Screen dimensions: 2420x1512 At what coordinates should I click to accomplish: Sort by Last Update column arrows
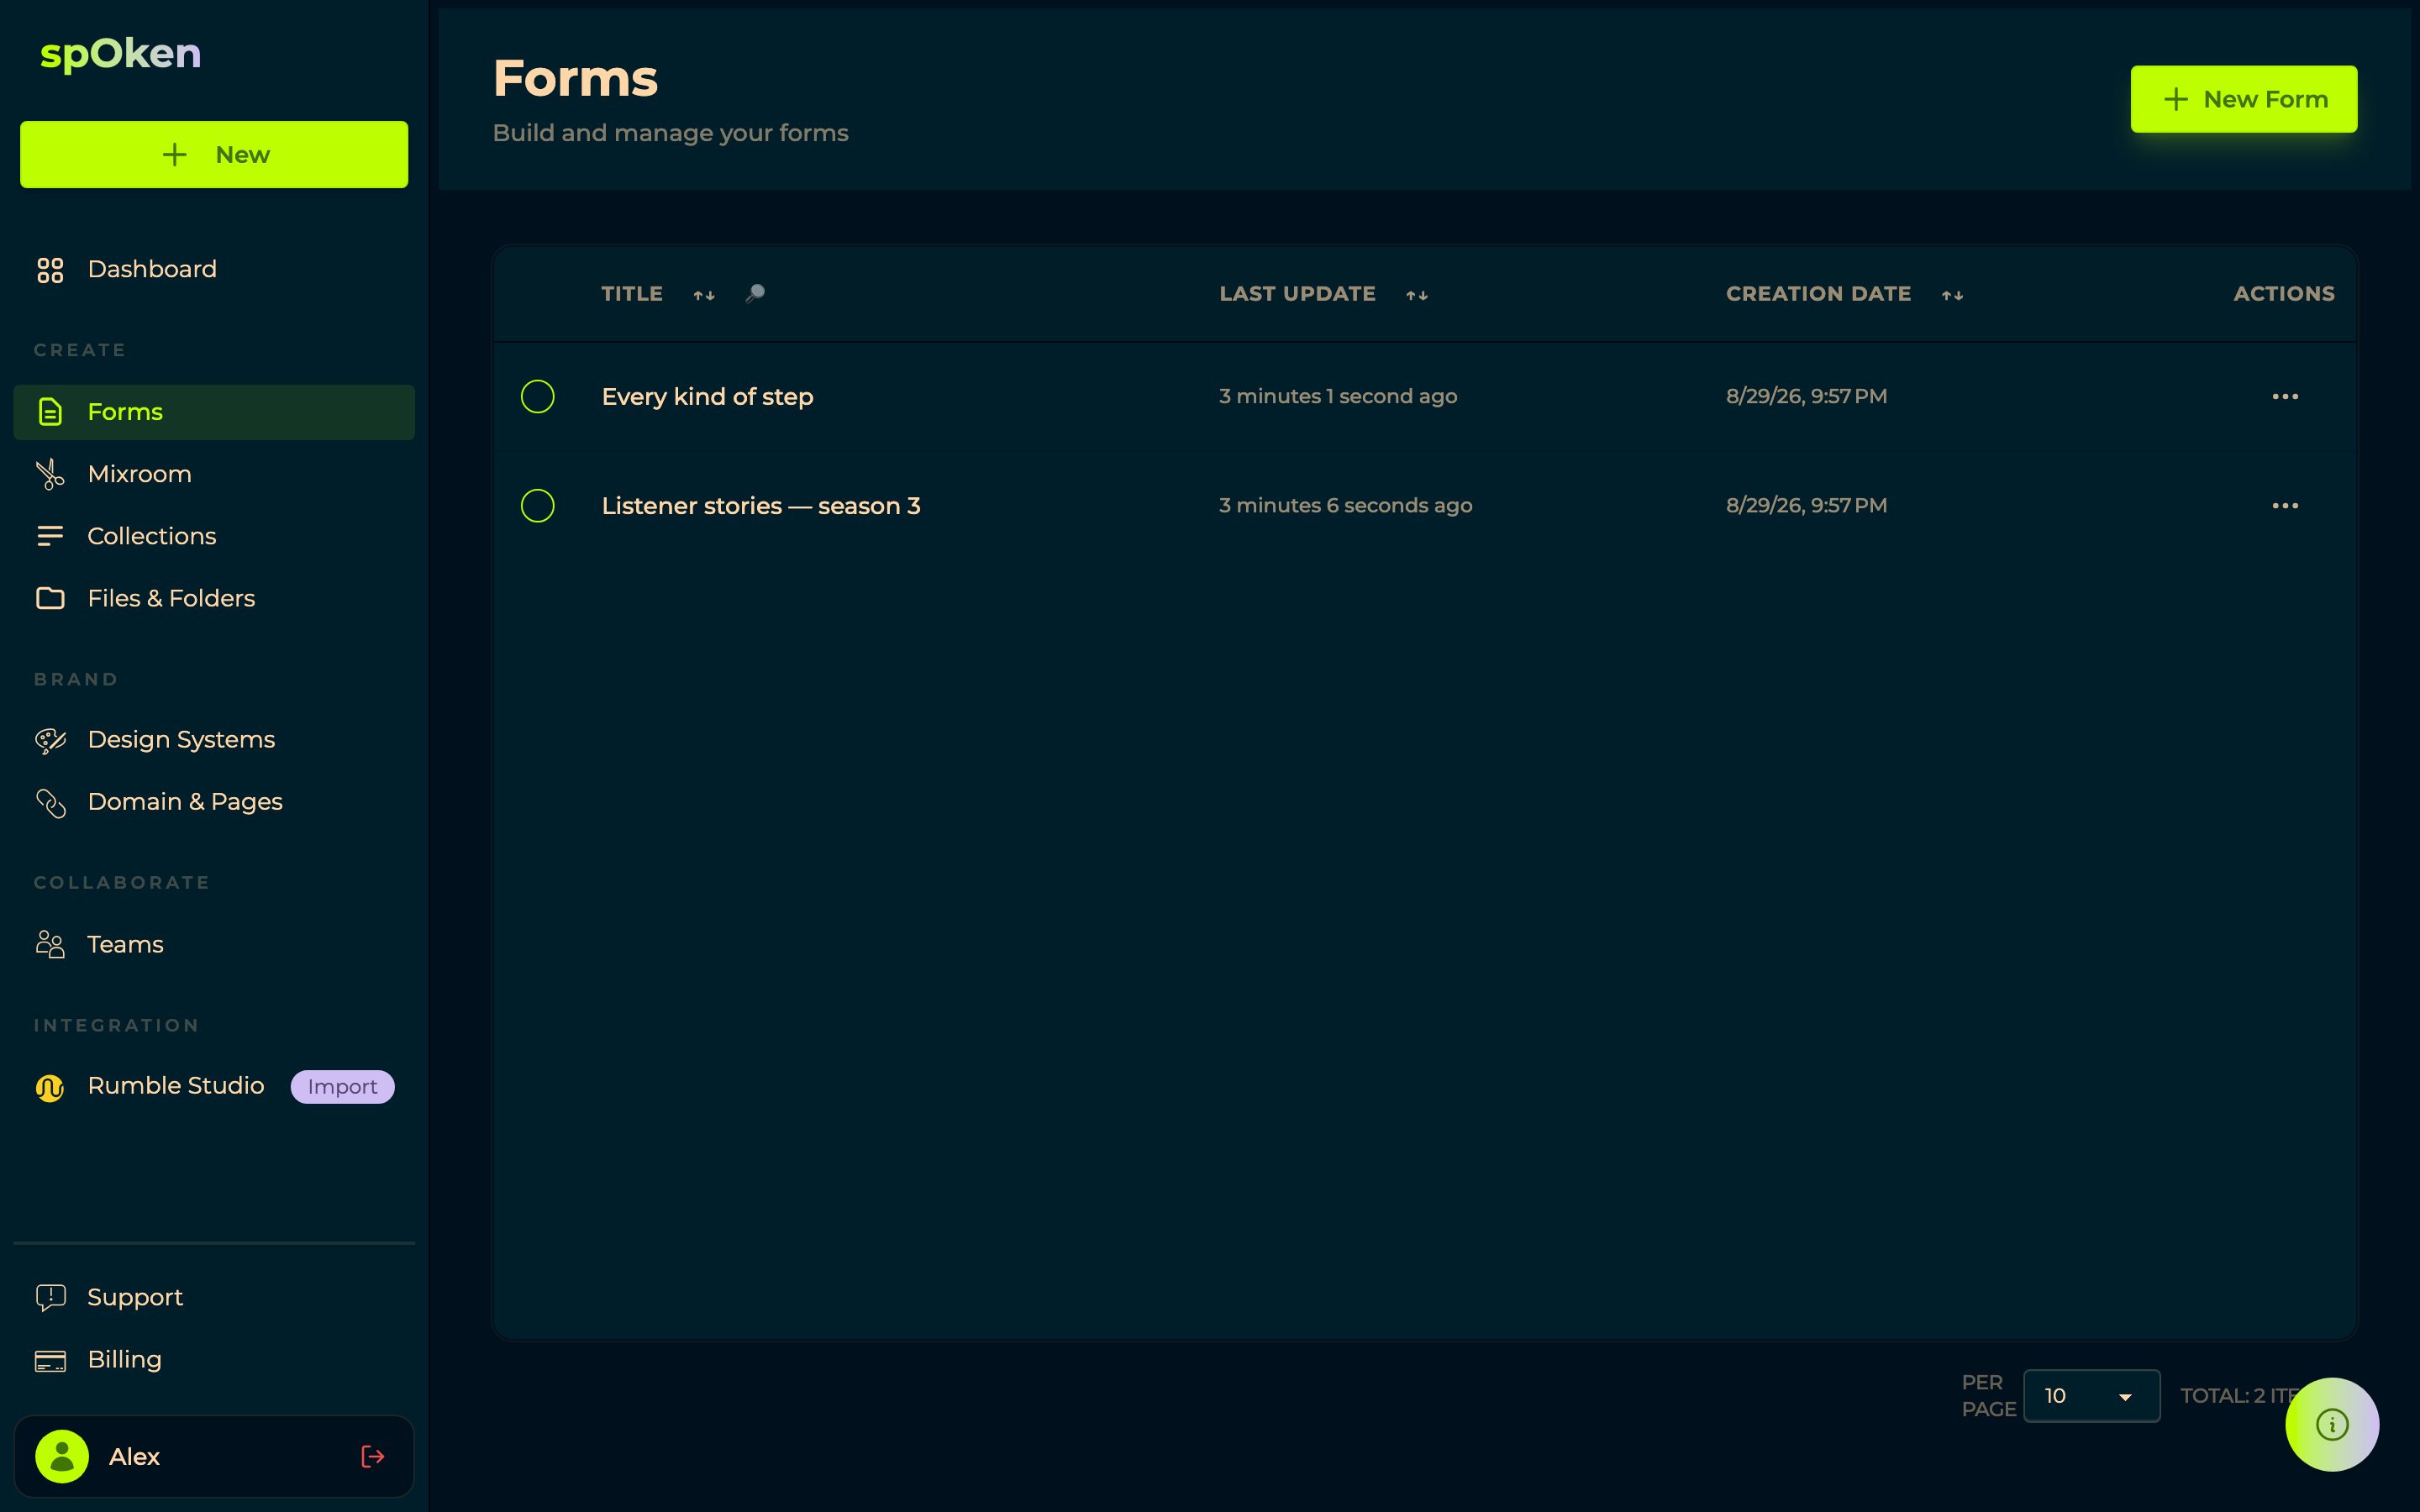coord(1416,295)
